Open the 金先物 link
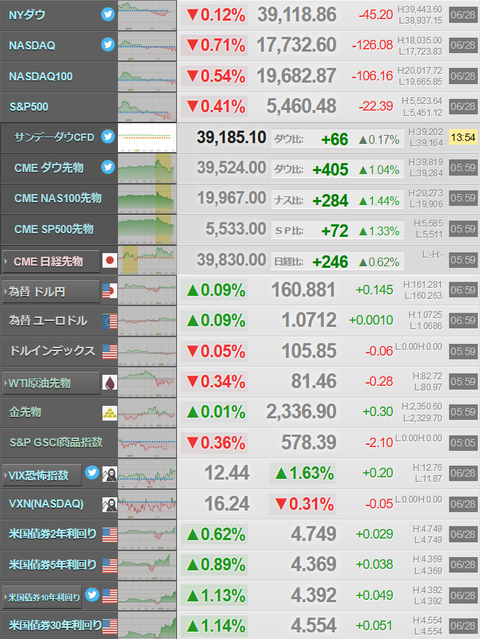Image resolution: width=480 pixels, height=639 pixels. coord(25,412)
